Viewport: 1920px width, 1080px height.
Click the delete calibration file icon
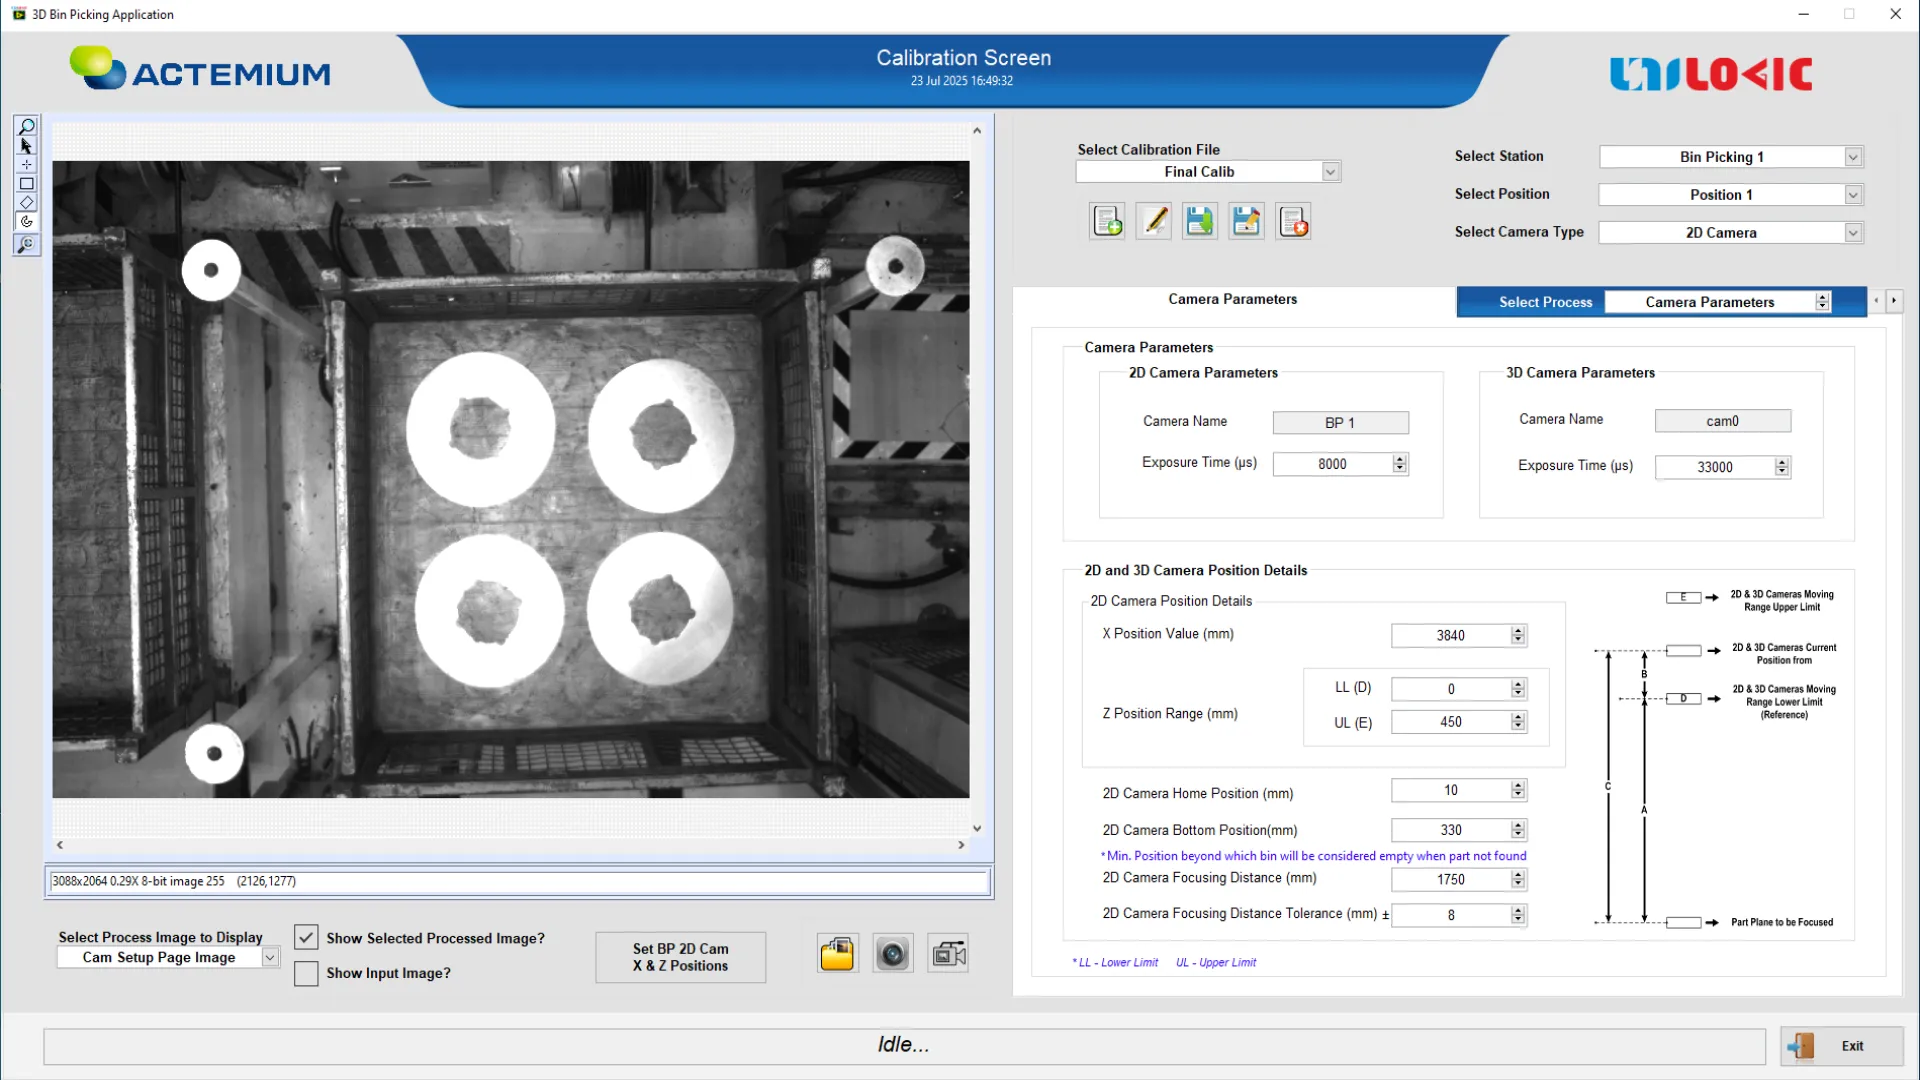tap(1293, 221)
